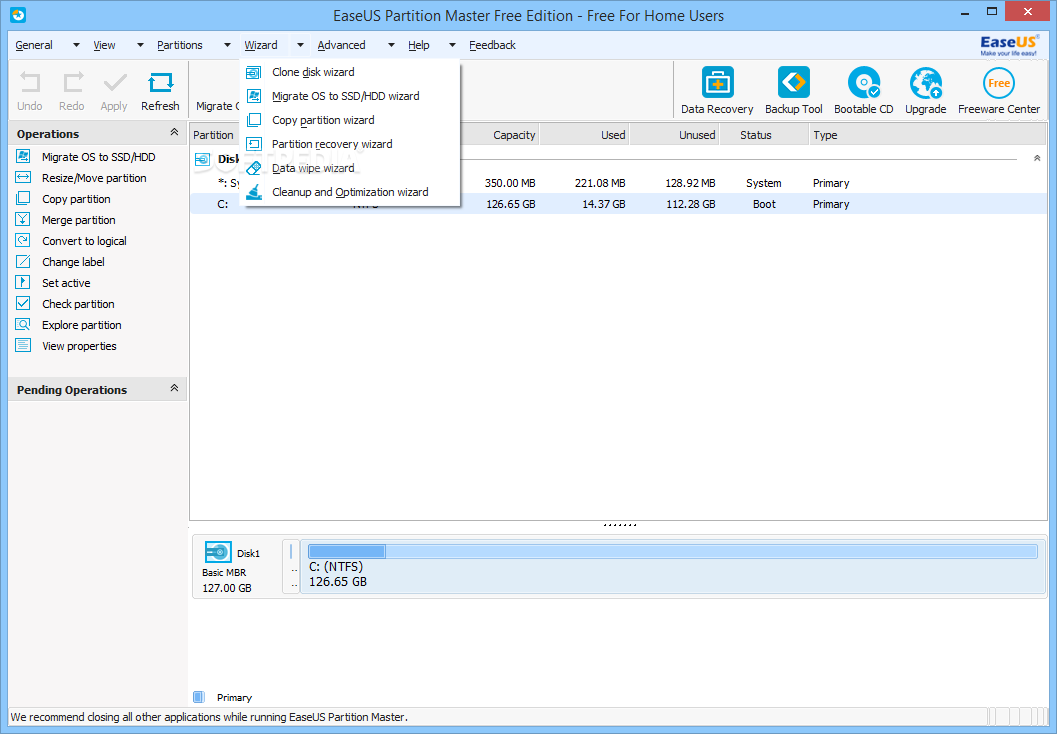
Task: Sort by Unused column header
Action: [x=674, y=135]
